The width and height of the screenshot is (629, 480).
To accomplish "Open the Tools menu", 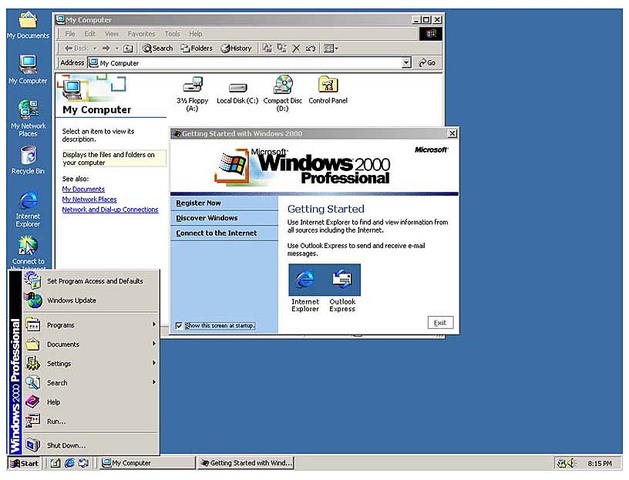I will (172, 34).
